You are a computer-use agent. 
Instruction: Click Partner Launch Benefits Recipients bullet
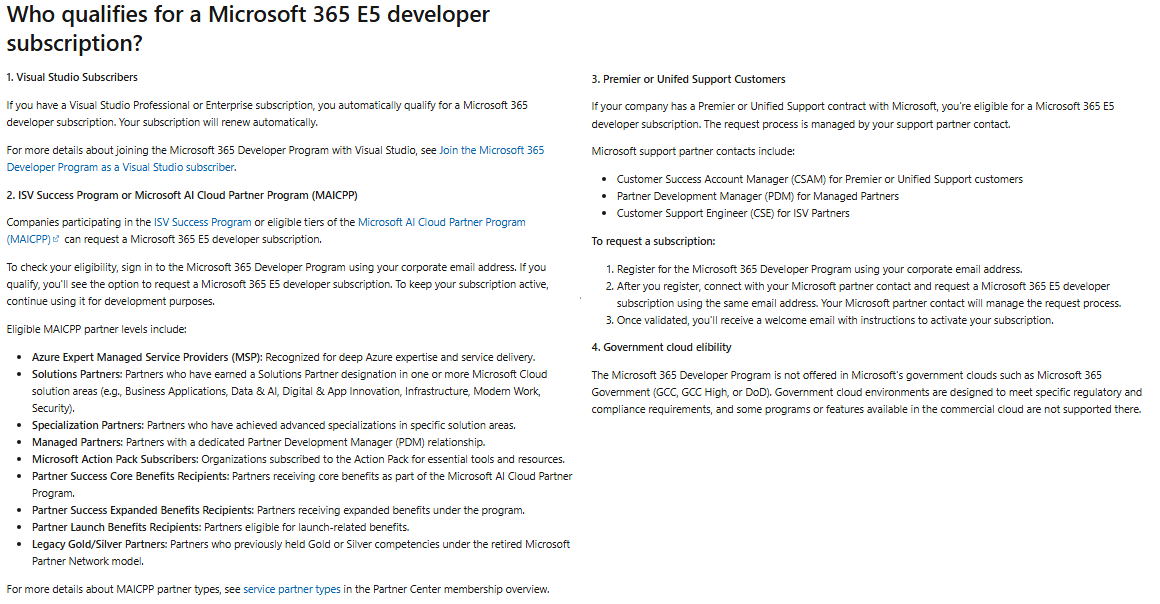pos(220,527)
